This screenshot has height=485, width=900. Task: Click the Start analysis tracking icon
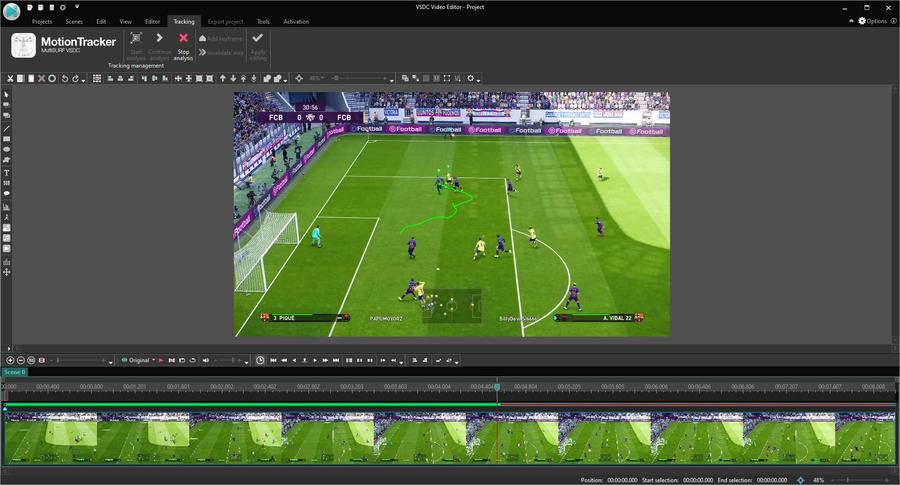click(136, 38)
